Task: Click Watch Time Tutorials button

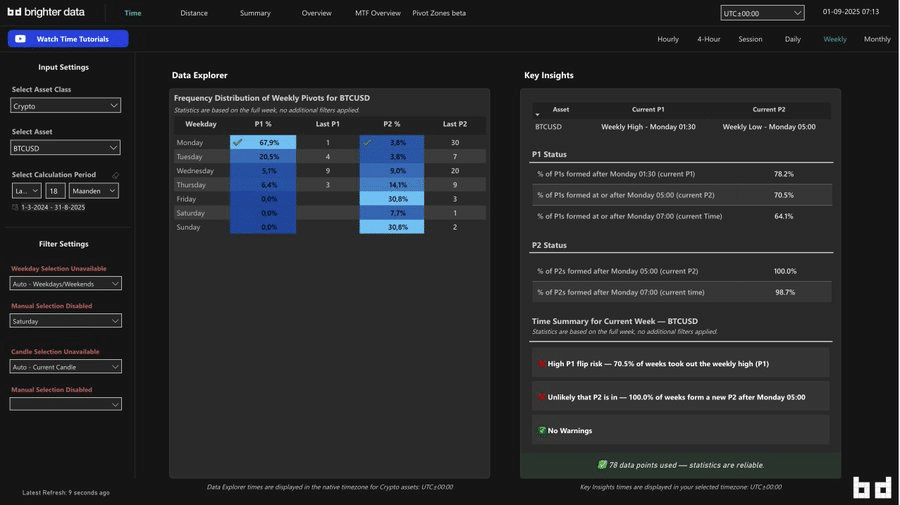Action: point(68,39)
